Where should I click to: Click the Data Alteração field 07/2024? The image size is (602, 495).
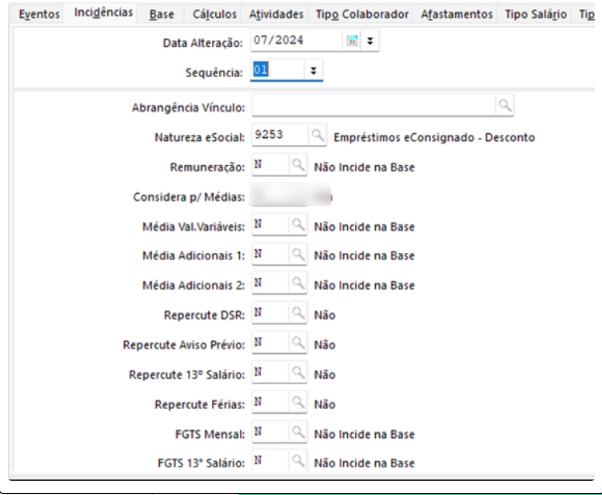click(x=297, y=40)
